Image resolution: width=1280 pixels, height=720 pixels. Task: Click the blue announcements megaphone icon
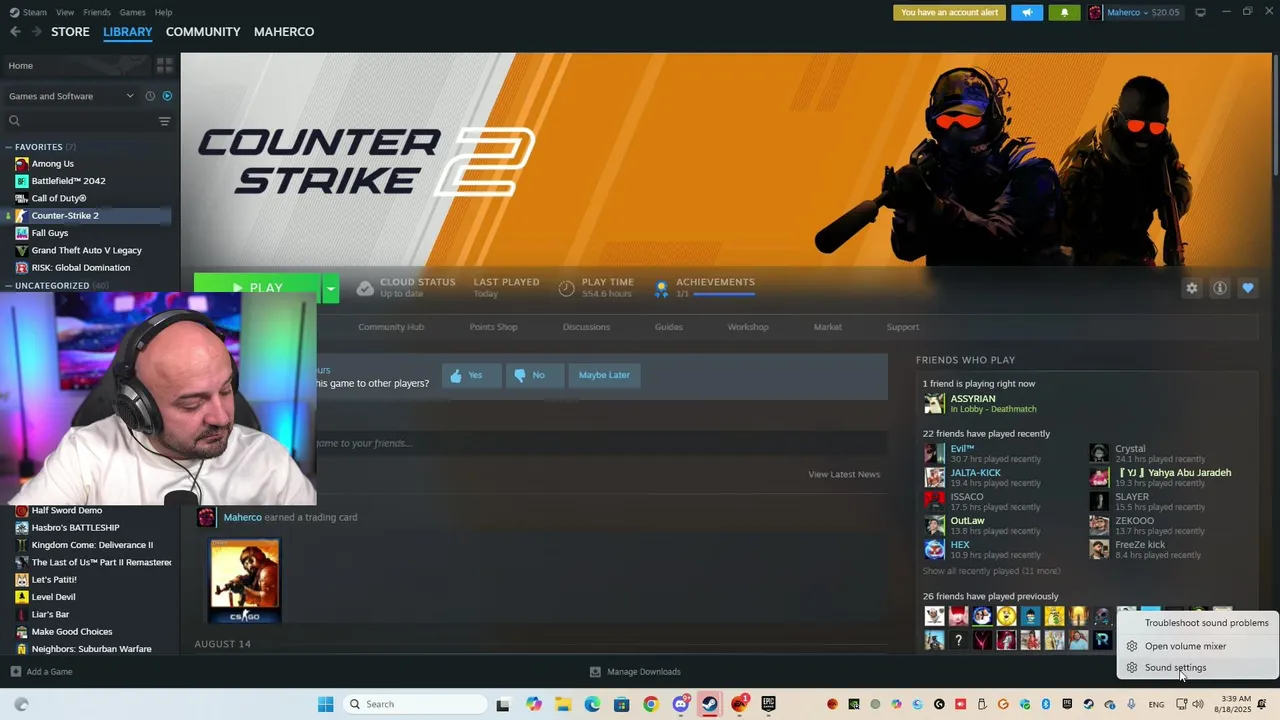click(1026, 12)
